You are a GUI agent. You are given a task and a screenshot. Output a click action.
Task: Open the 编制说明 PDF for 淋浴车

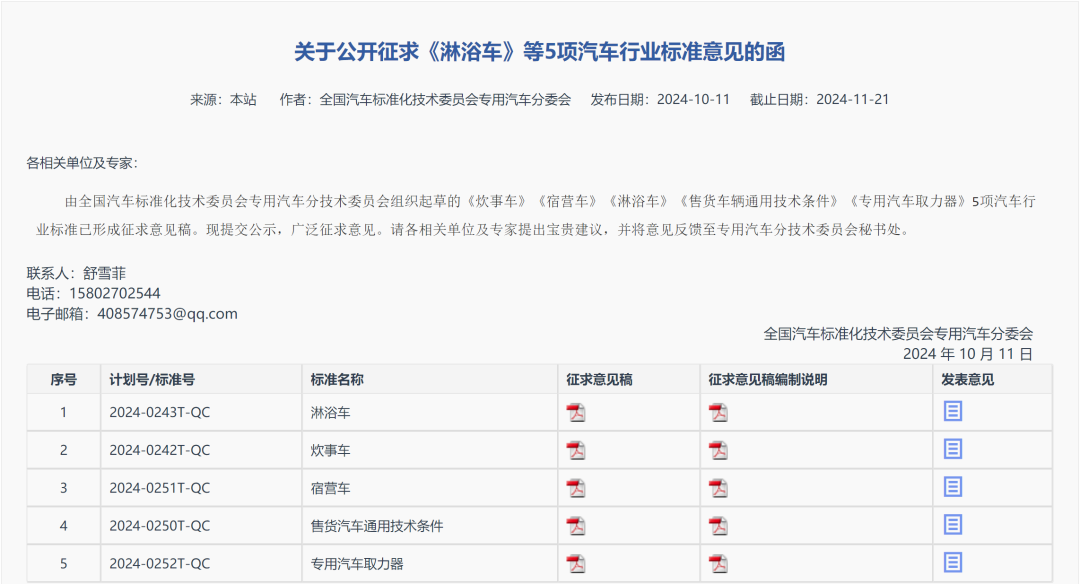pyautogui.click(x=719, y=411)
